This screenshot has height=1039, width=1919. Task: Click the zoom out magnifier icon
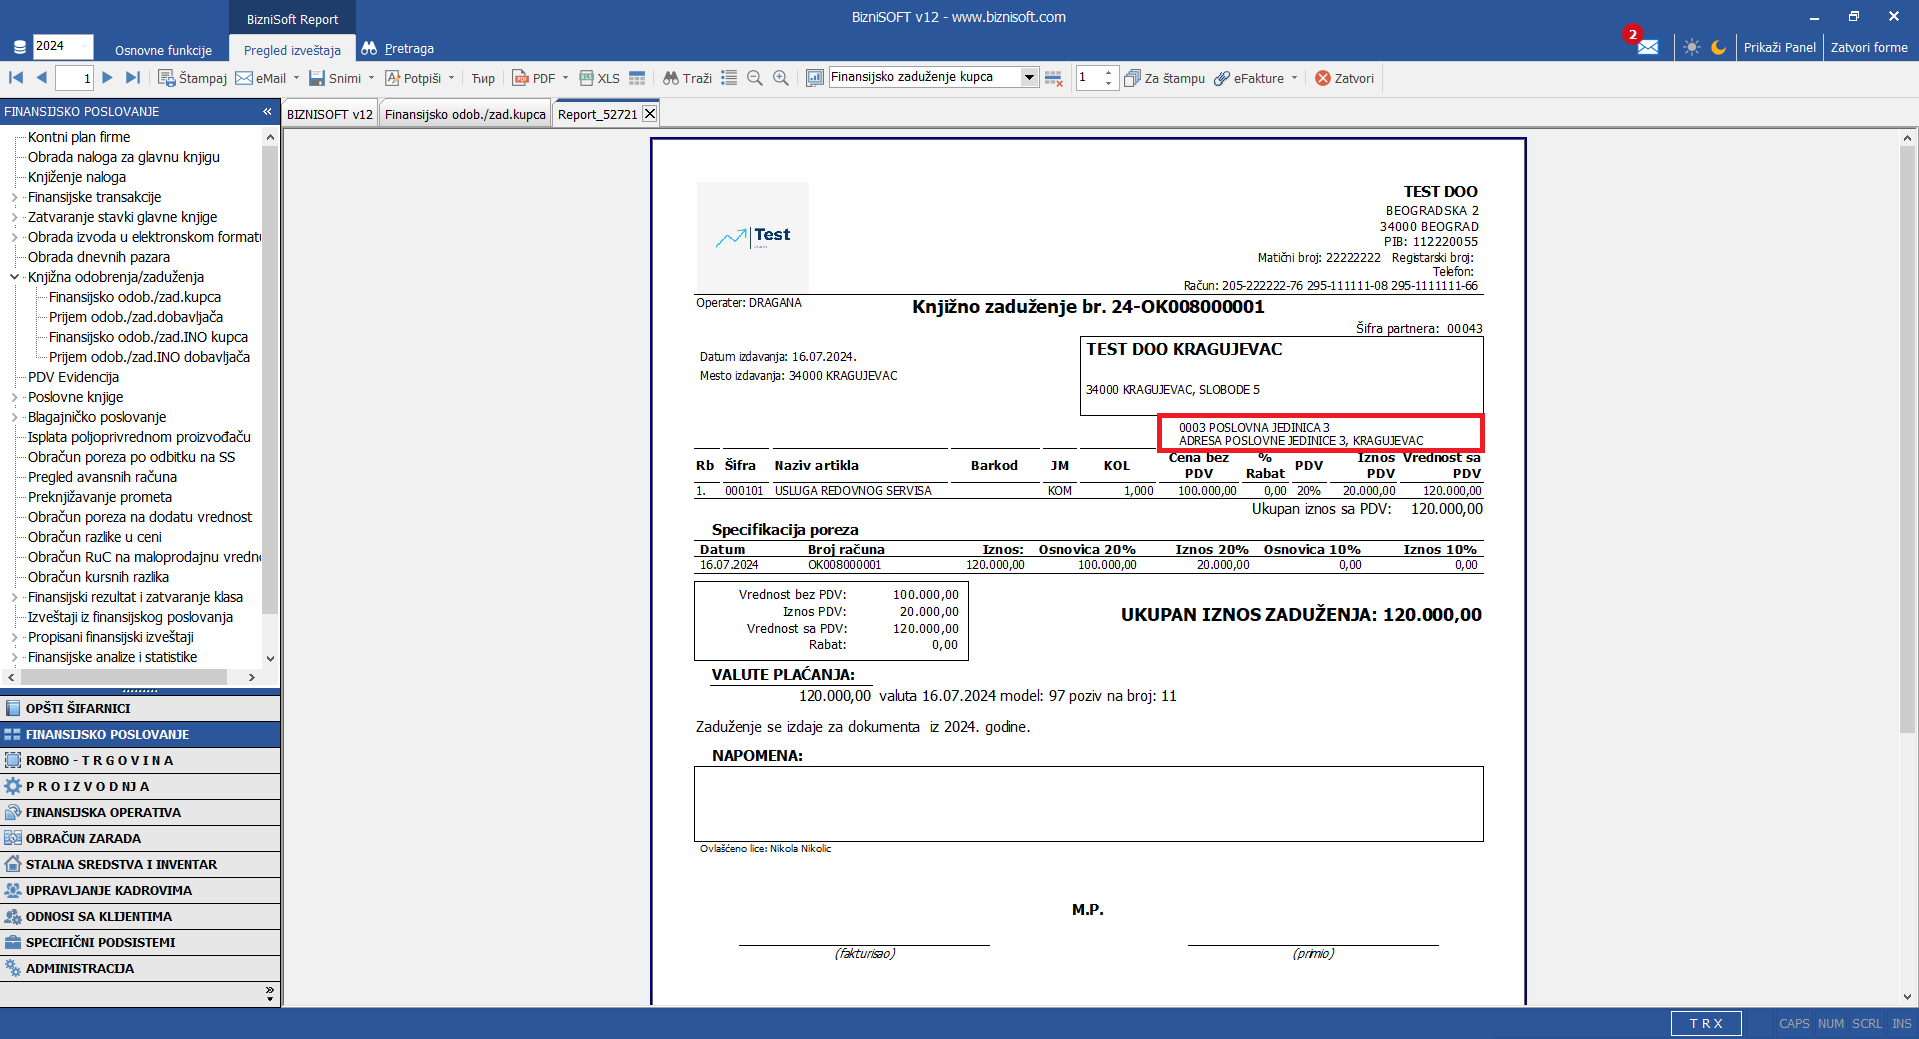coord(755,78)
